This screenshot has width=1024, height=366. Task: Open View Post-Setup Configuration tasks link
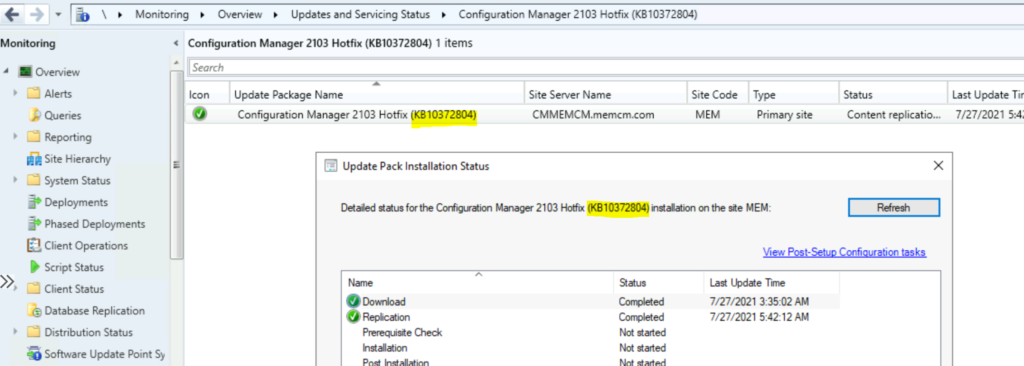tap(844, 252)
